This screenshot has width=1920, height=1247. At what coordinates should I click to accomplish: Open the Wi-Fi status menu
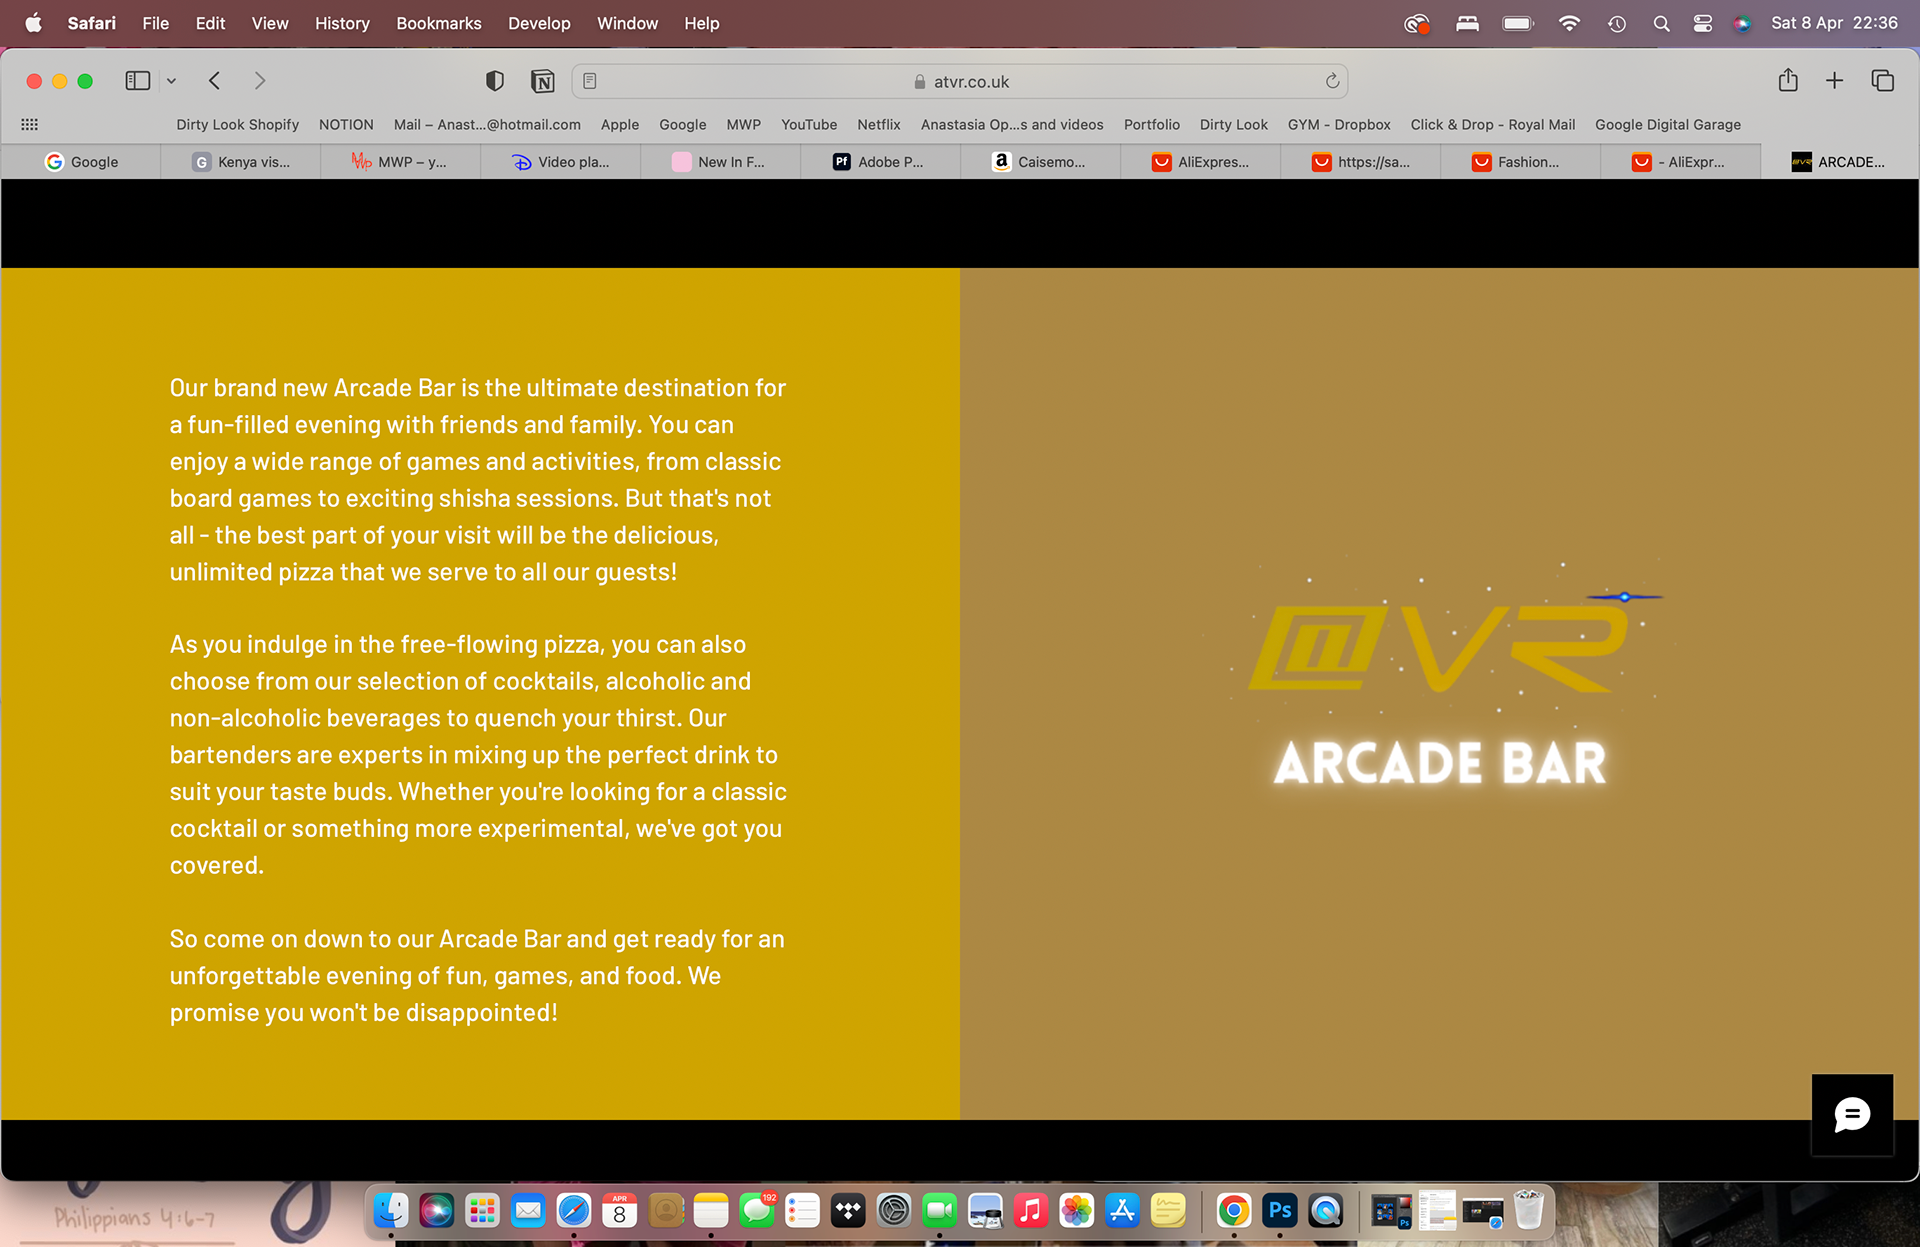click(x=1569, y=23)
